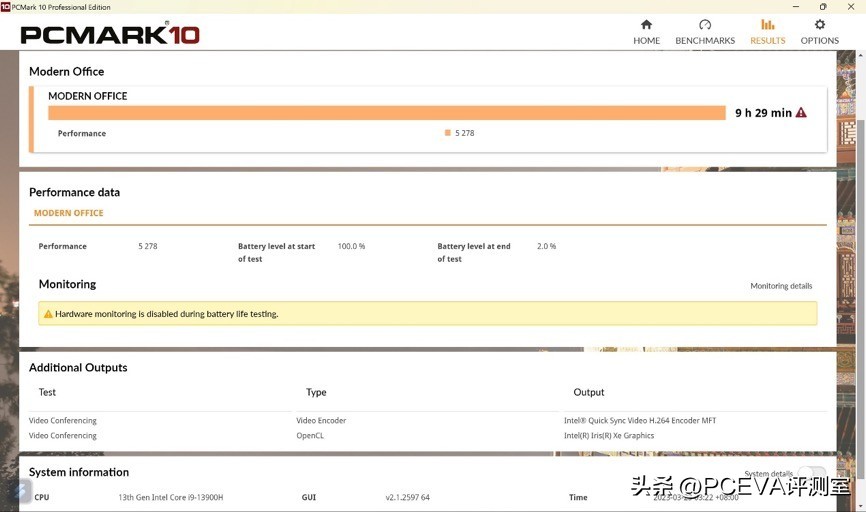Click the PCMARK 10 logo

pos(110,34)
